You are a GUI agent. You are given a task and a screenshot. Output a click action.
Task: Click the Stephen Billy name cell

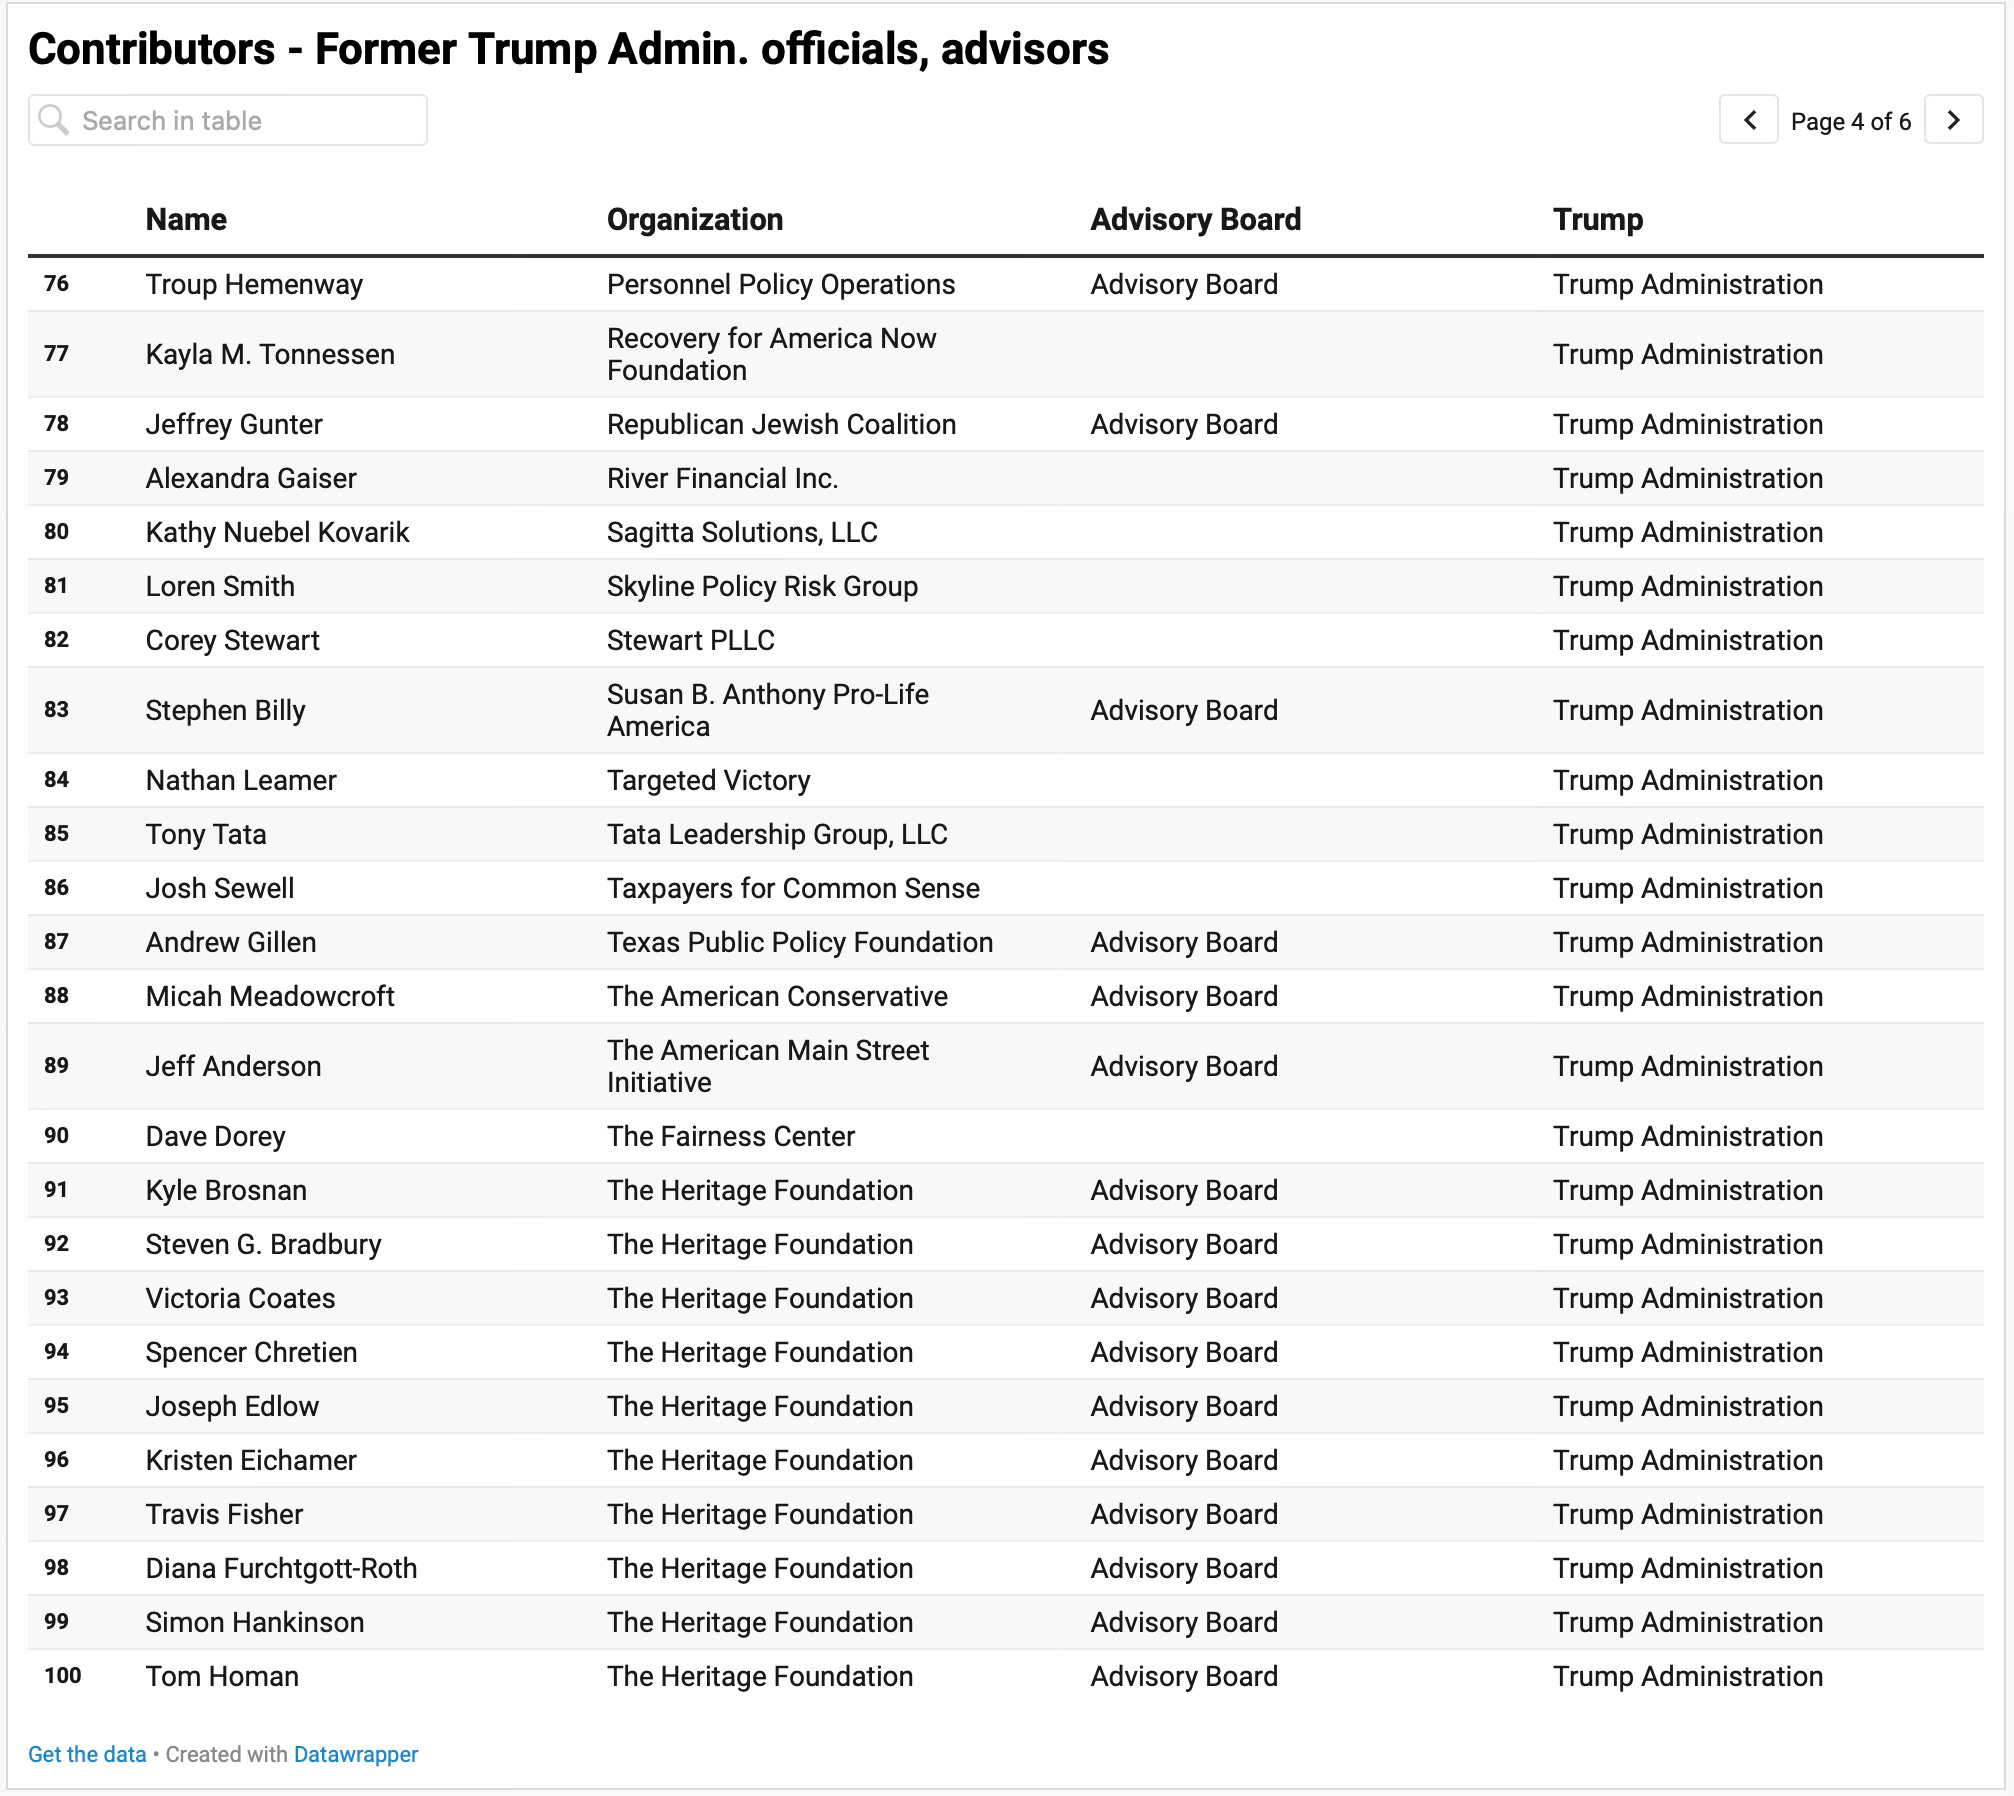pos(225,710)
